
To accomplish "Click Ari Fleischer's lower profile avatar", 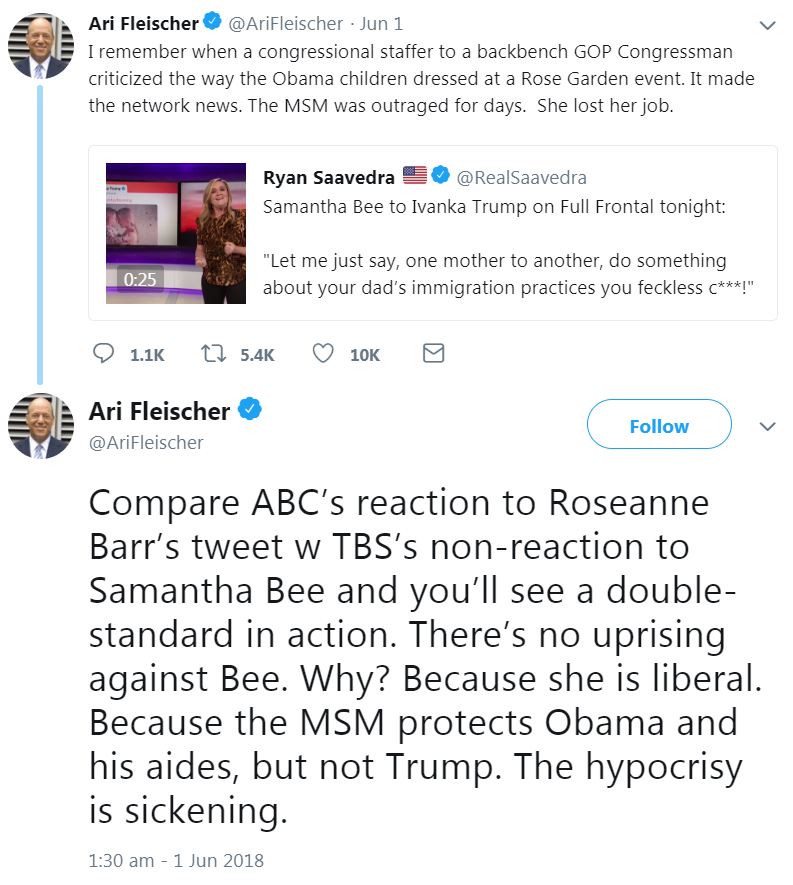I will 41,426.
